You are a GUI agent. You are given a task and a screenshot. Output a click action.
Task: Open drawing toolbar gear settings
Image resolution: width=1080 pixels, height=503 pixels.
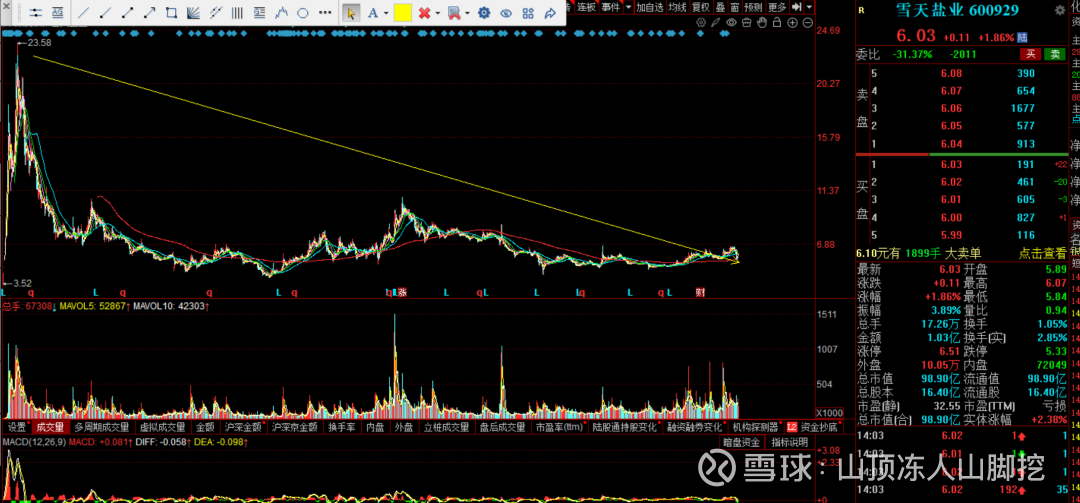(x=484, y=12)
